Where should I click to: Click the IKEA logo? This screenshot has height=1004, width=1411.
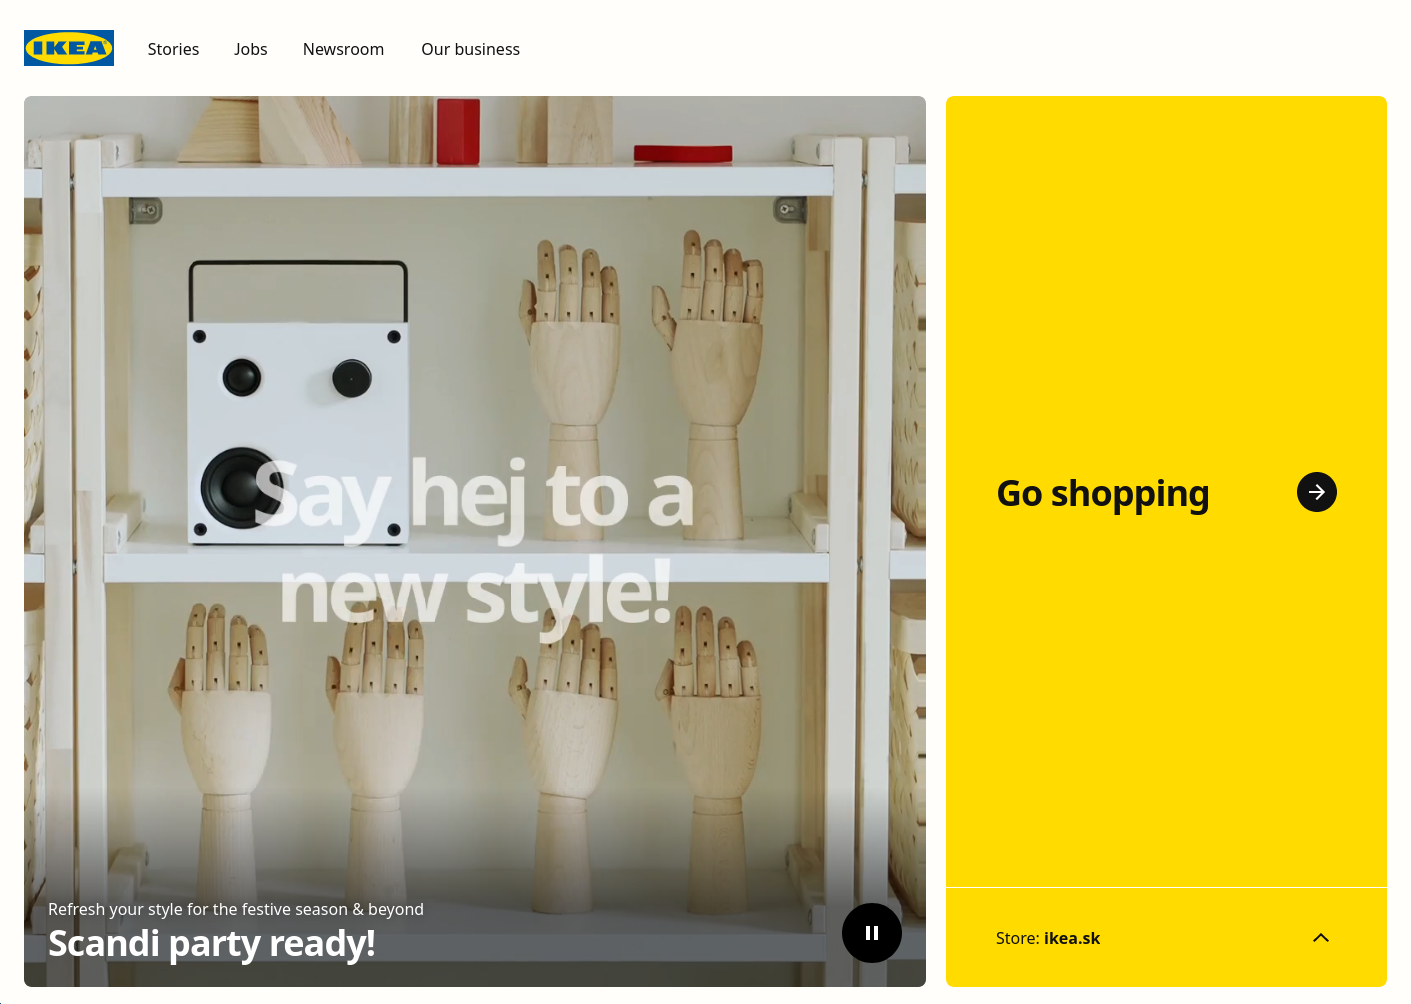69,48
